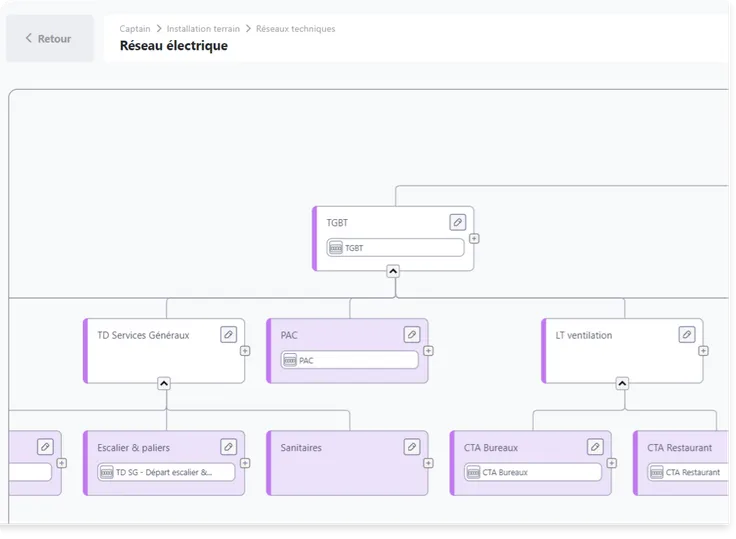The width and height of the screenshot is (736, 539).
Task: Click the Escalier & paliers title
Action: coord(134,448)
